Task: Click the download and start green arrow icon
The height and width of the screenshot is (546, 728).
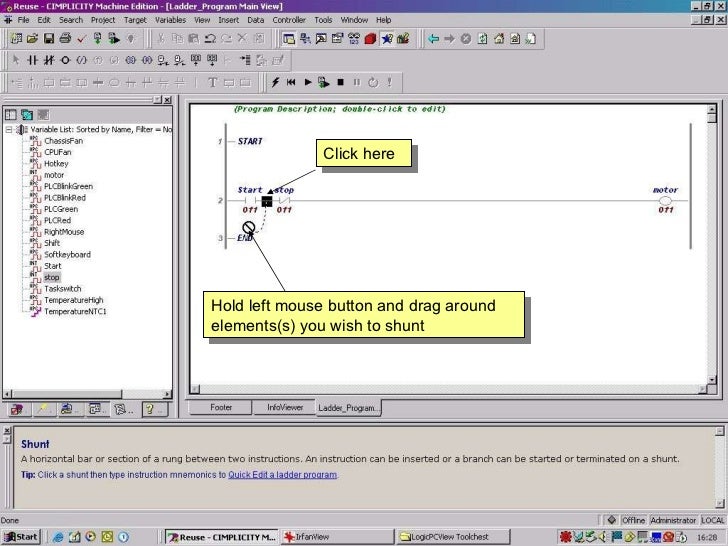Action: [324, 82]
